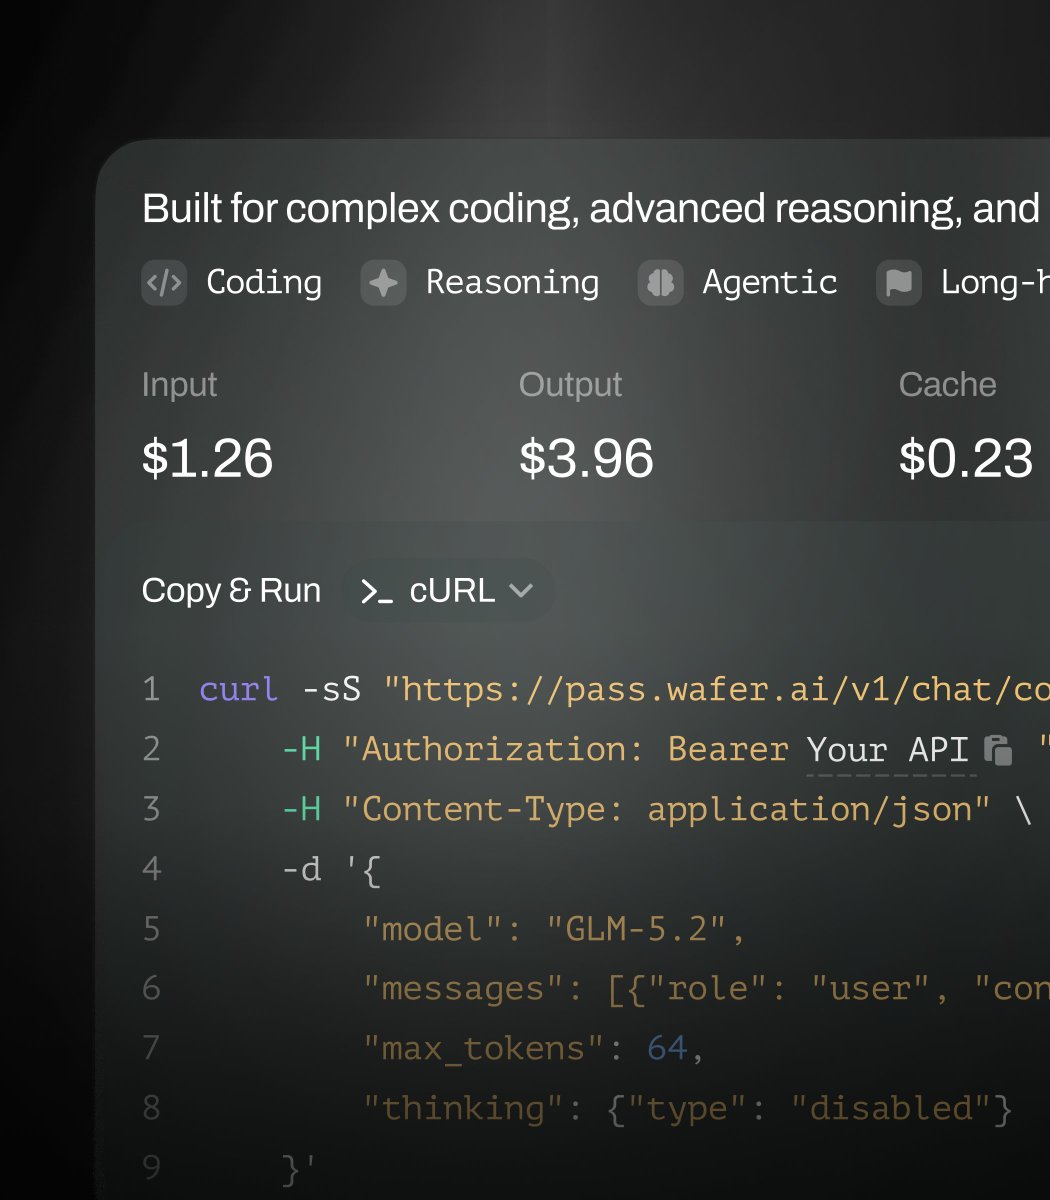Click the Agentic tag label

pos(770,283)
